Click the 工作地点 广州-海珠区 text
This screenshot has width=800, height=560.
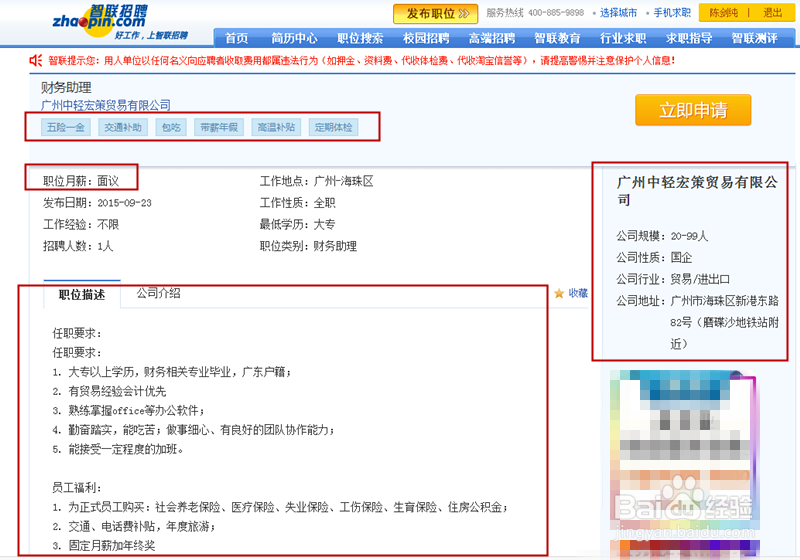click(x=316, y=181)
